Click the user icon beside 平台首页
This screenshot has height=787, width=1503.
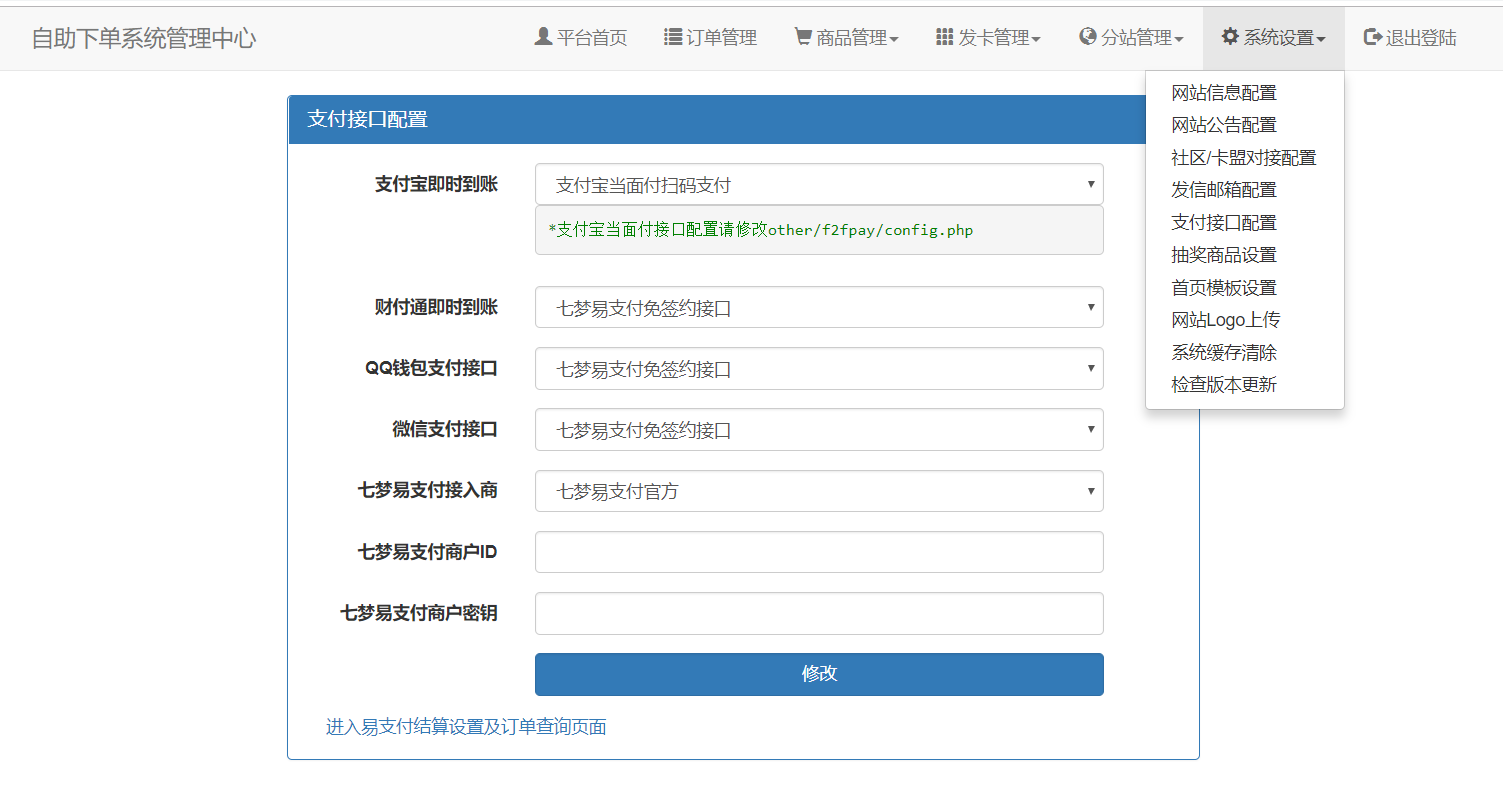coord(543,37)
